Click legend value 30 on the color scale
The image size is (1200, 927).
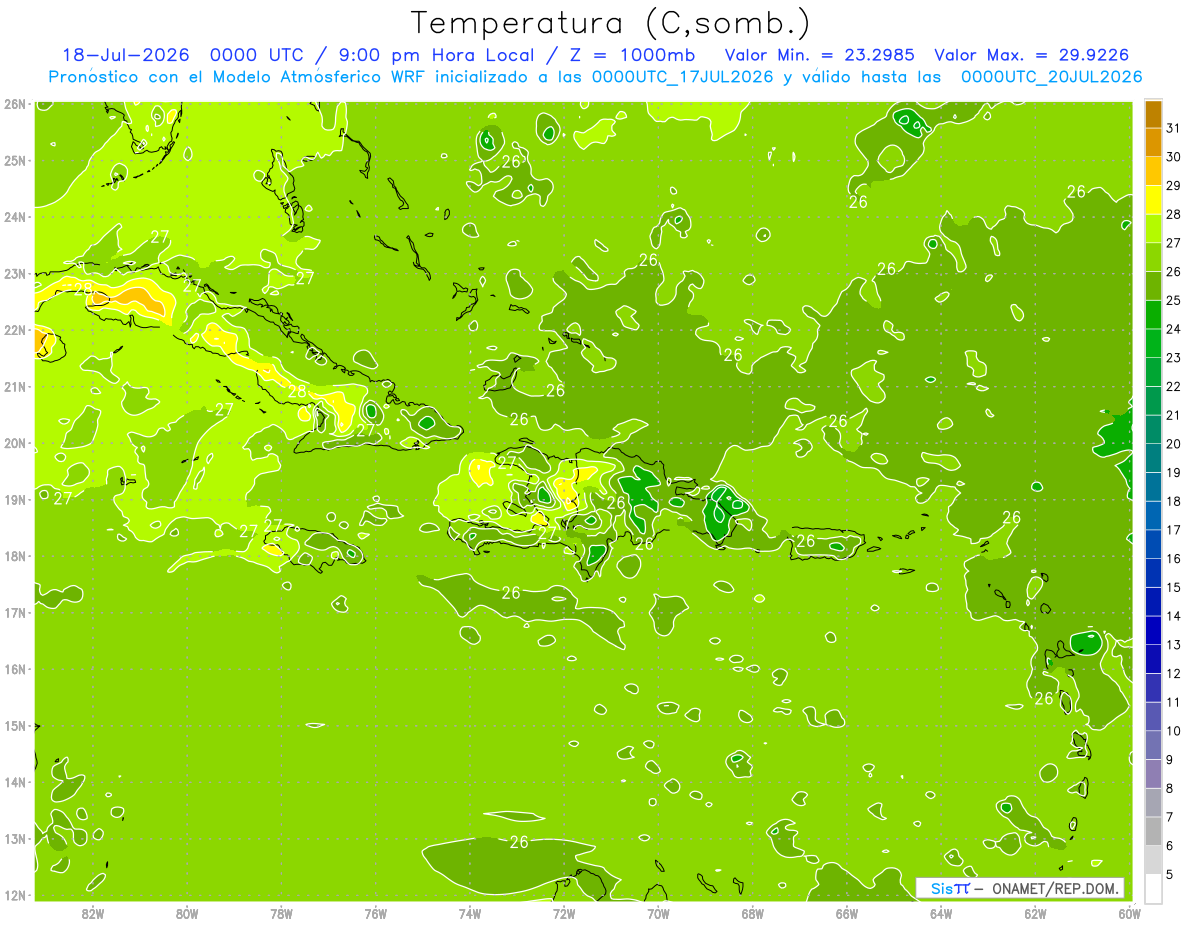click(1174, 157)
